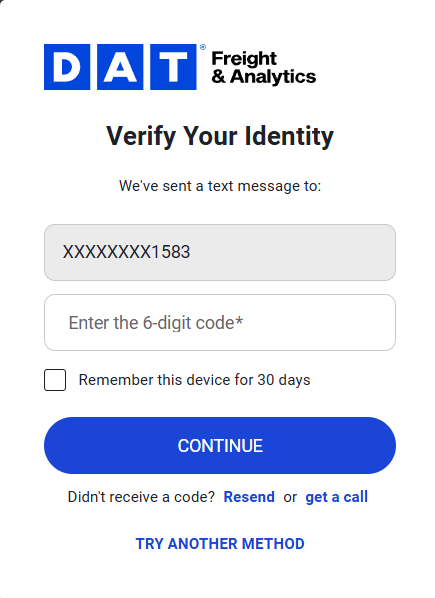This screenshot has width=435, height=598.
Task: Click the masked phone number field ending in 1583
Action: (220, 252)
